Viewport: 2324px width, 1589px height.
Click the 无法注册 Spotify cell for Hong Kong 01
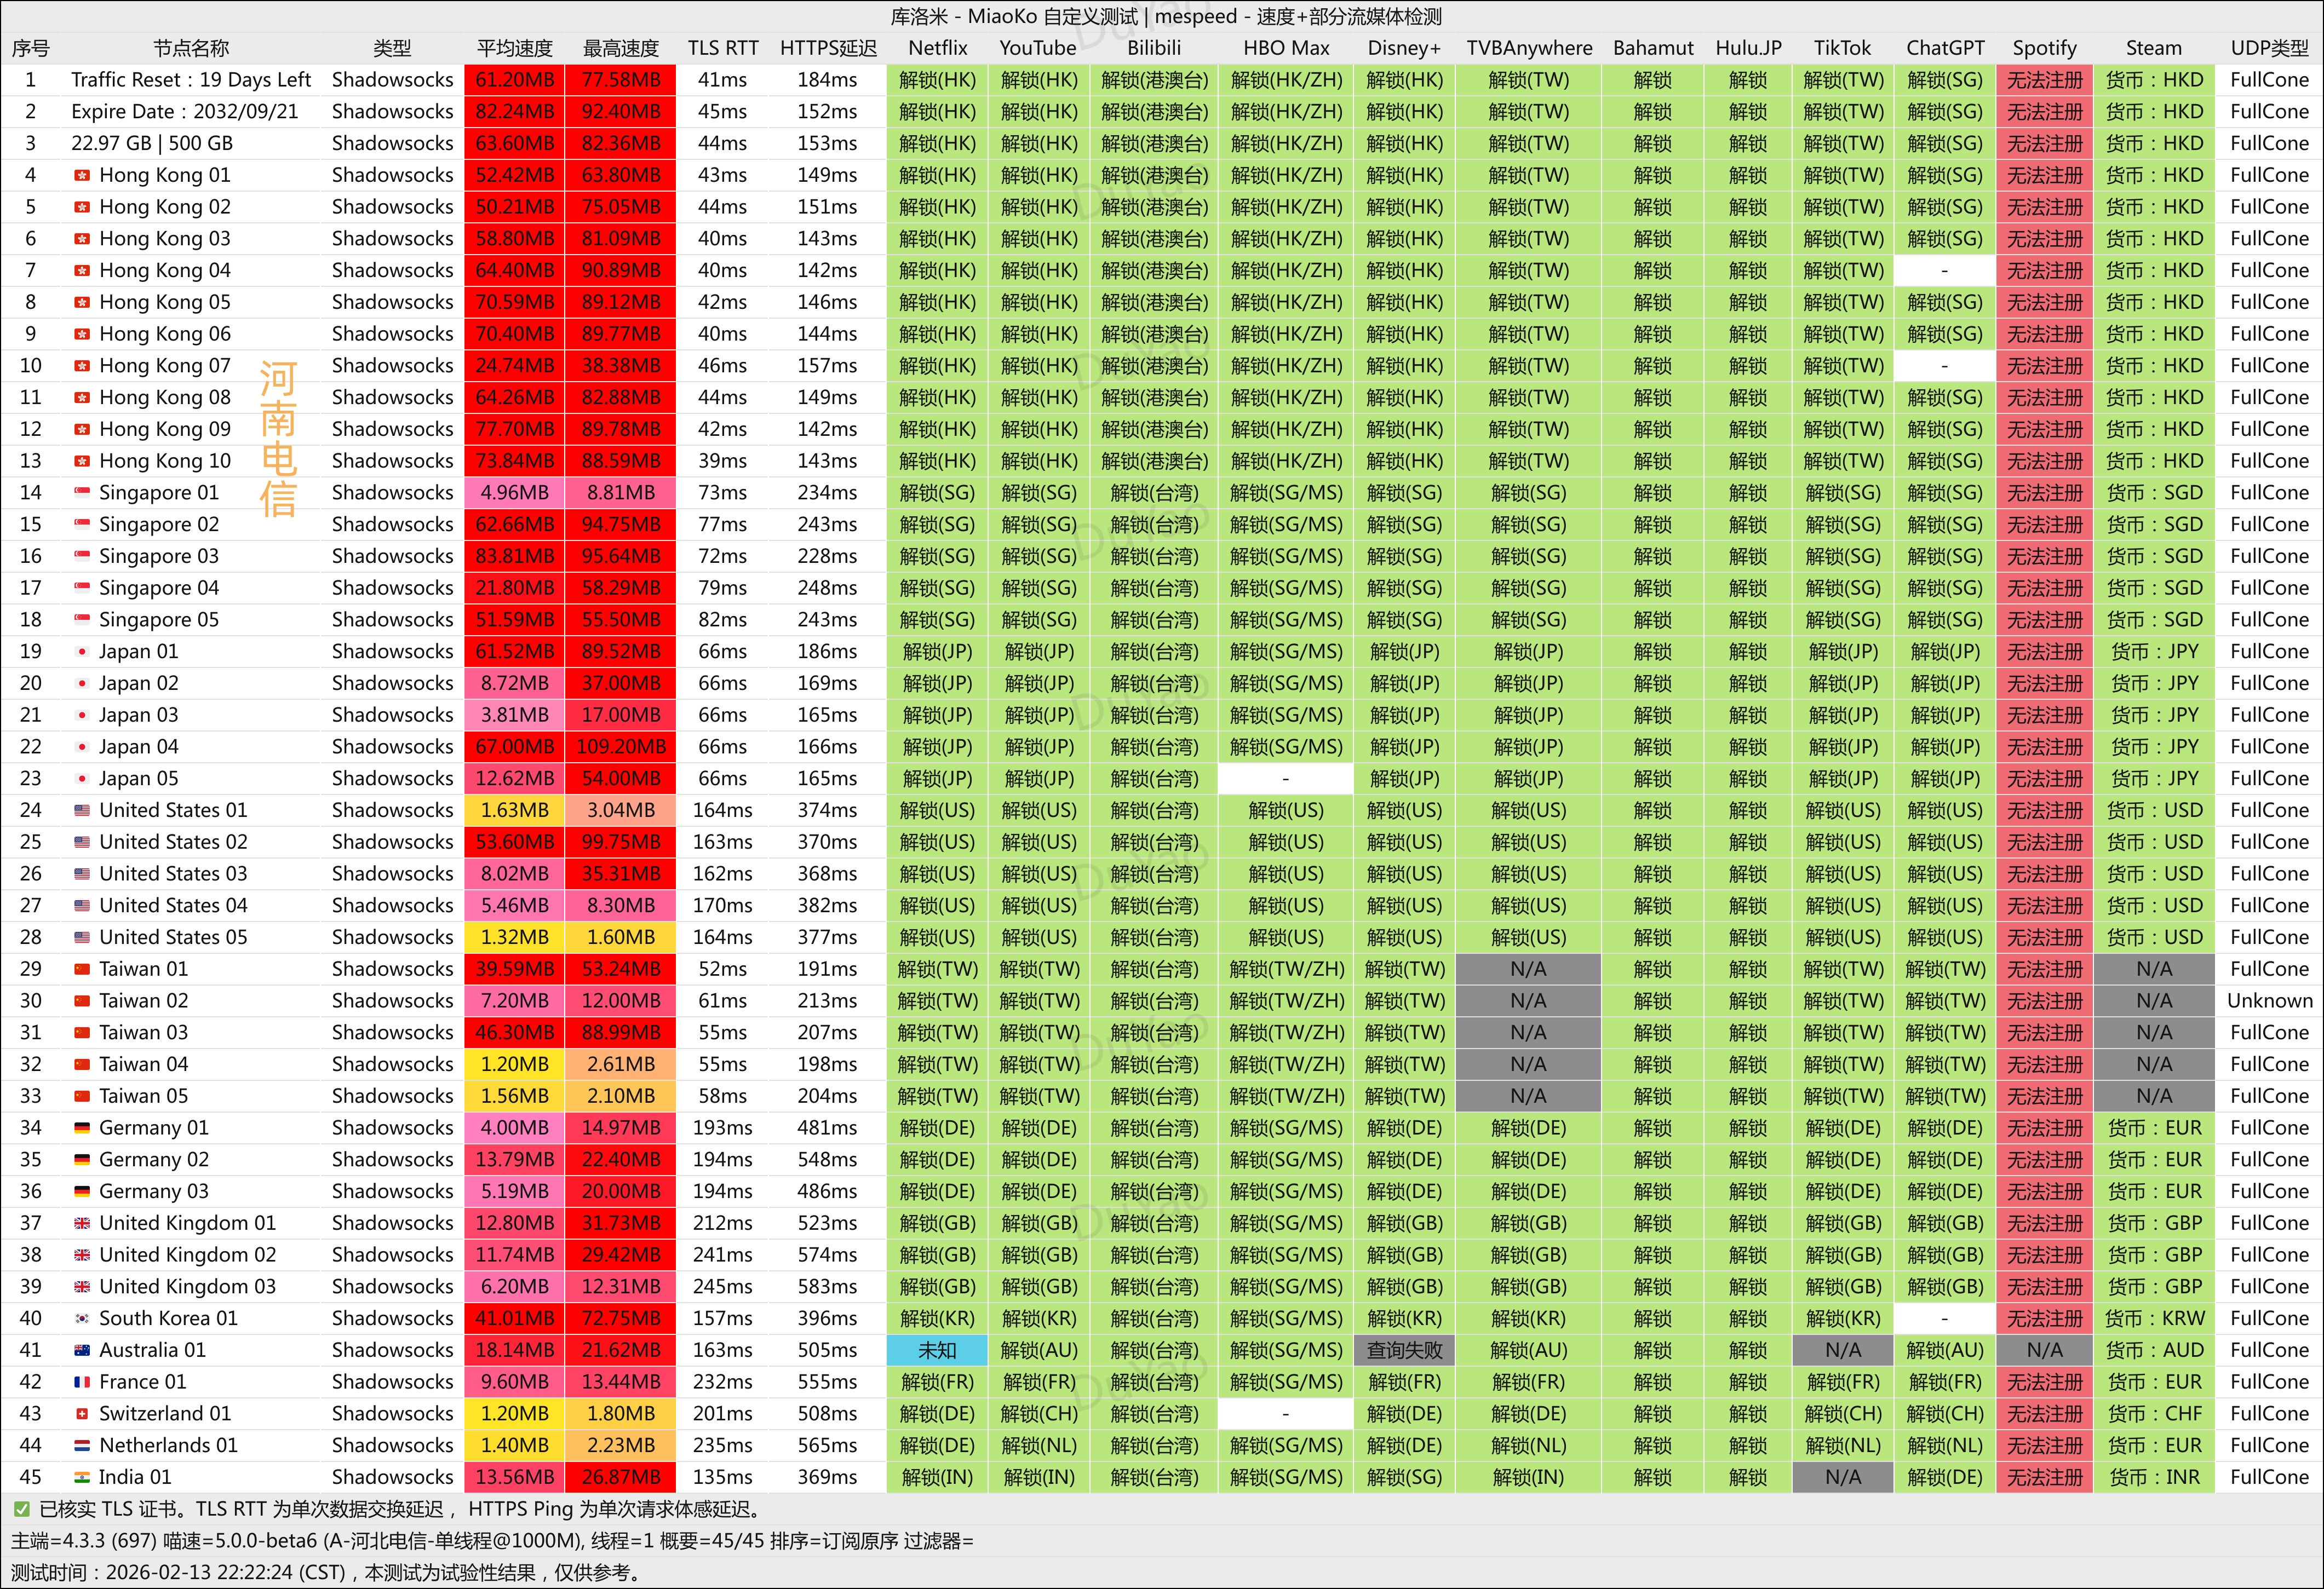click(2044, 176)
